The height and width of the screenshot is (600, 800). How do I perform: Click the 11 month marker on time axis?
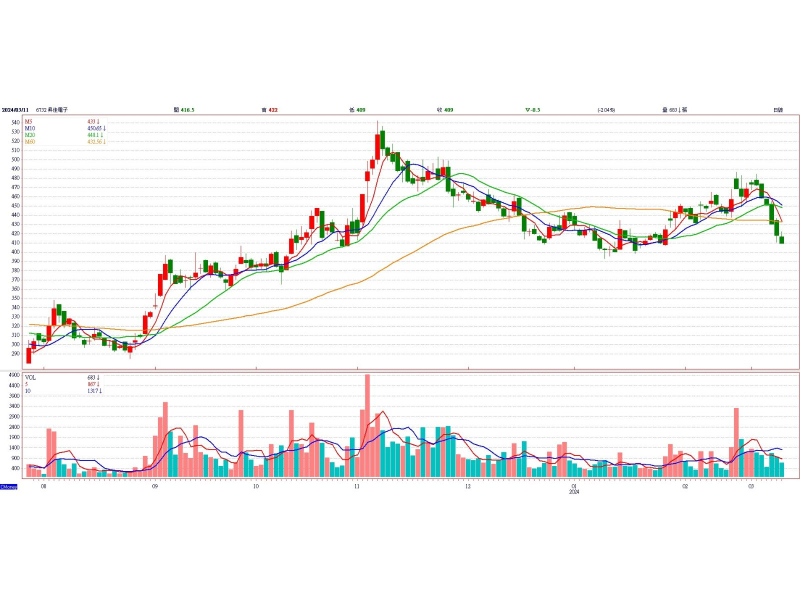click(x=357, y=486)
